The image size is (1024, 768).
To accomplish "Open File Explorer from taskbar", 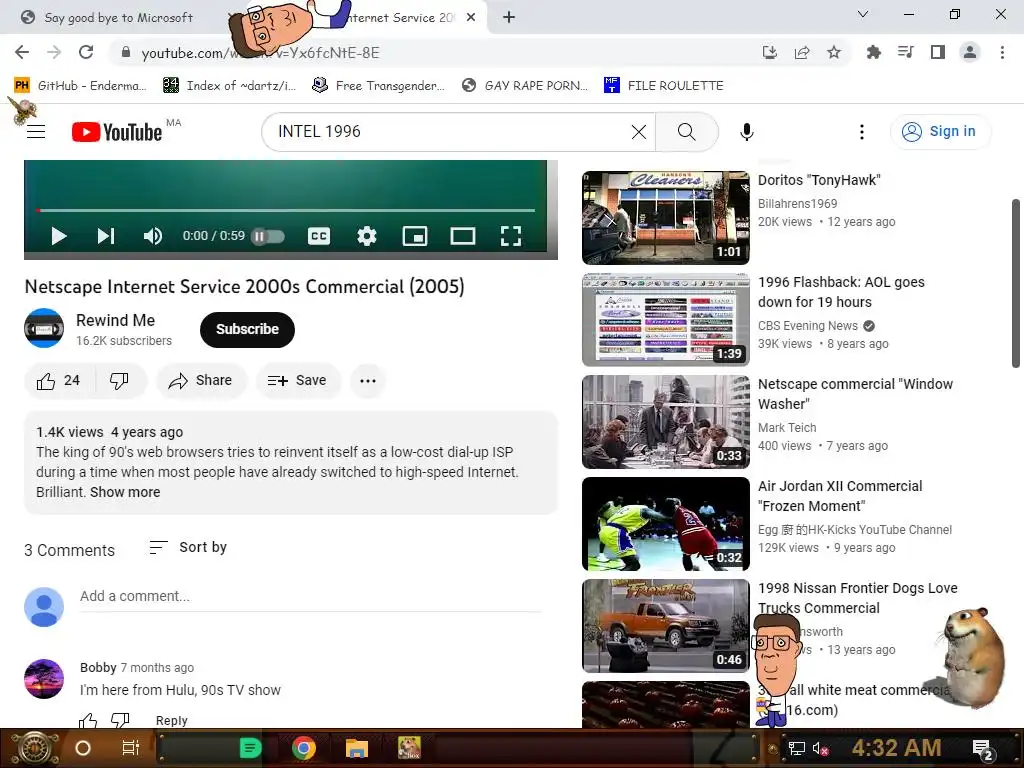I will coord(357,748).
